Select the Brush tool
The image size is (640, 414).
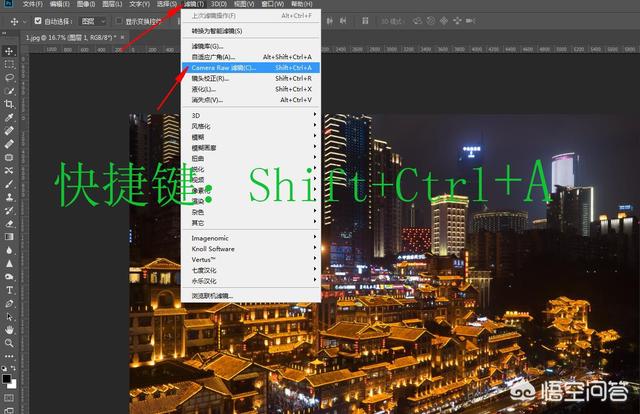point(9,184)
